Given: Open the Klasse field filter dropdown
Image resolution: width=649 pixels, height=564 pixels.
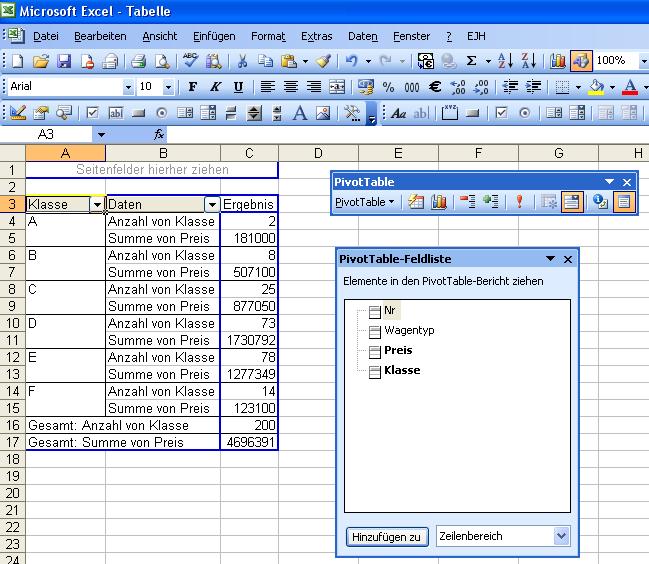Looking at the screenshot, I should [97, 205].
